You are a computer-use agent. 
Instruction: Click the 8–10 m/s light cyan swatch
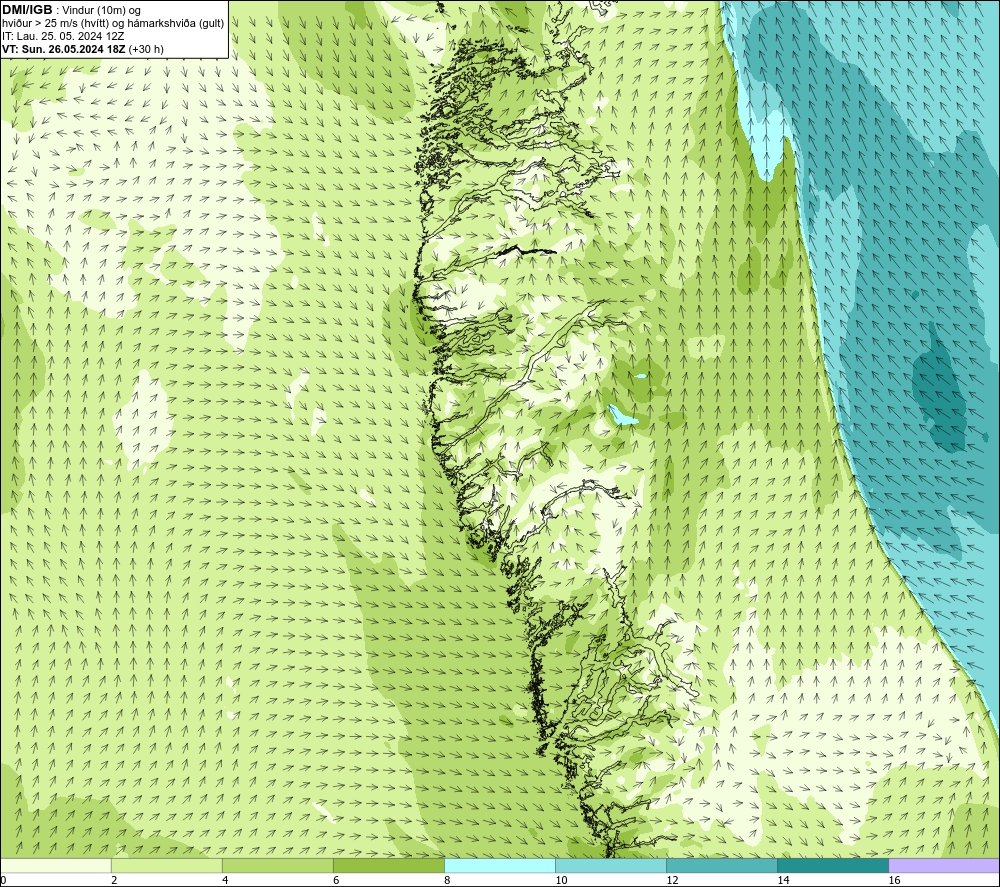coord(500,865)
